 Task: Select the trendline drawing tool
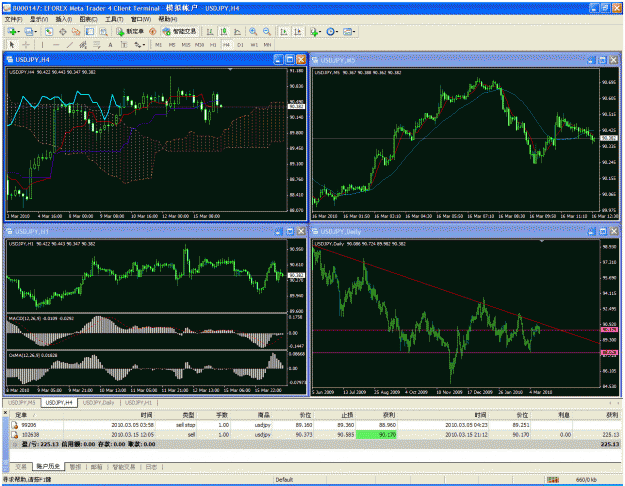(70, 45)
